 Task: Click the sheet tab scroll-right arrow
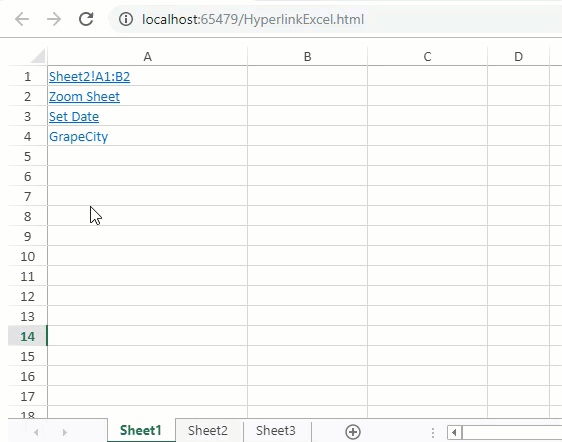[x=65, y=432]
